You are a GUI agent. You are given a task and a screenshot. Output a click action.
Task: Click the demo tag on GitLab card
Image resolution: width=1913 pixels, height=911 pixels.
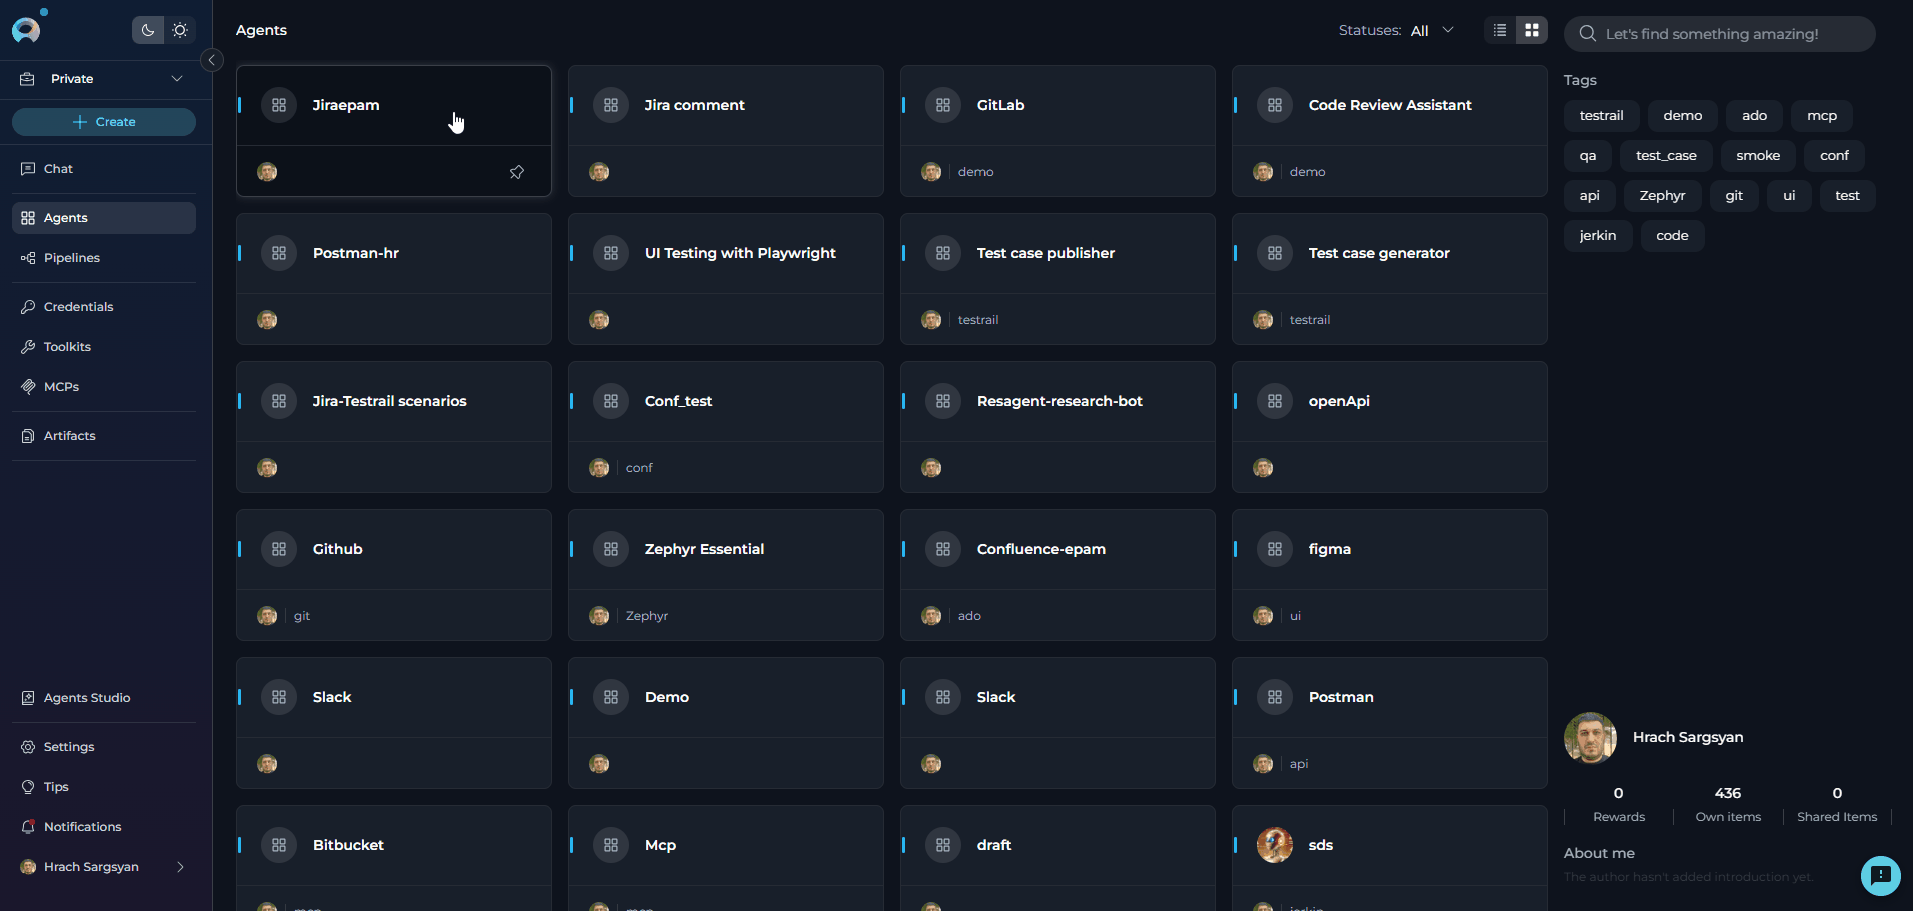point(975,172)
